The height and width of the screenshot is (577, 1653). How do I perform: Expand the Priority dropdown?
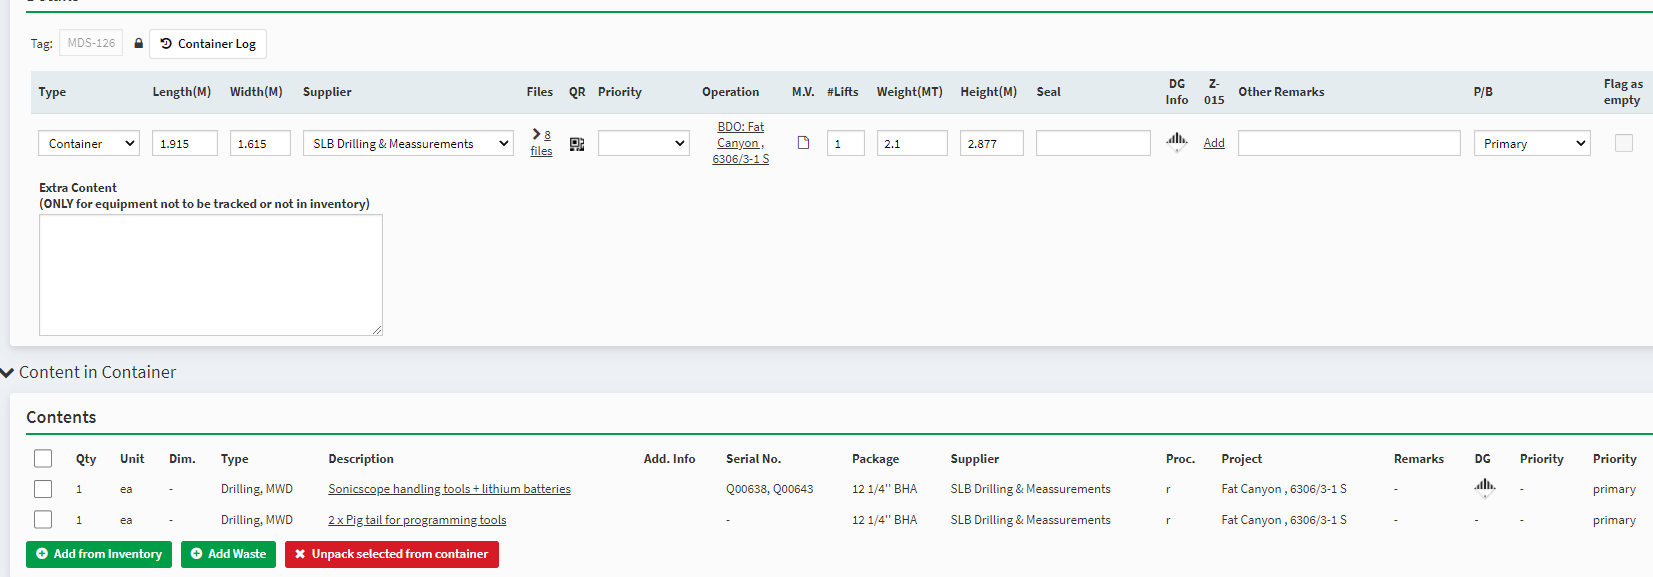(x=643, y=144)
